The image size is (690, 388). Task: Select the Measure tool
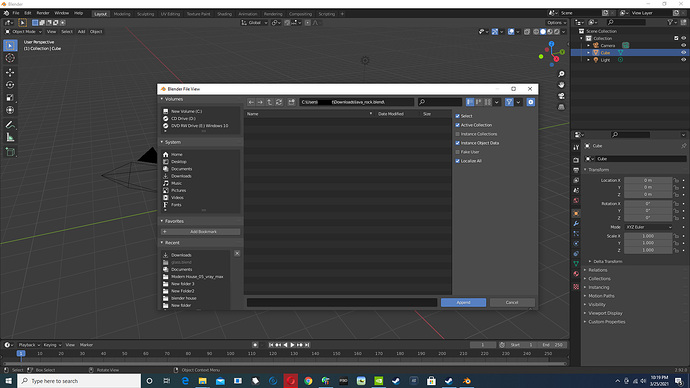pos(10,138)
